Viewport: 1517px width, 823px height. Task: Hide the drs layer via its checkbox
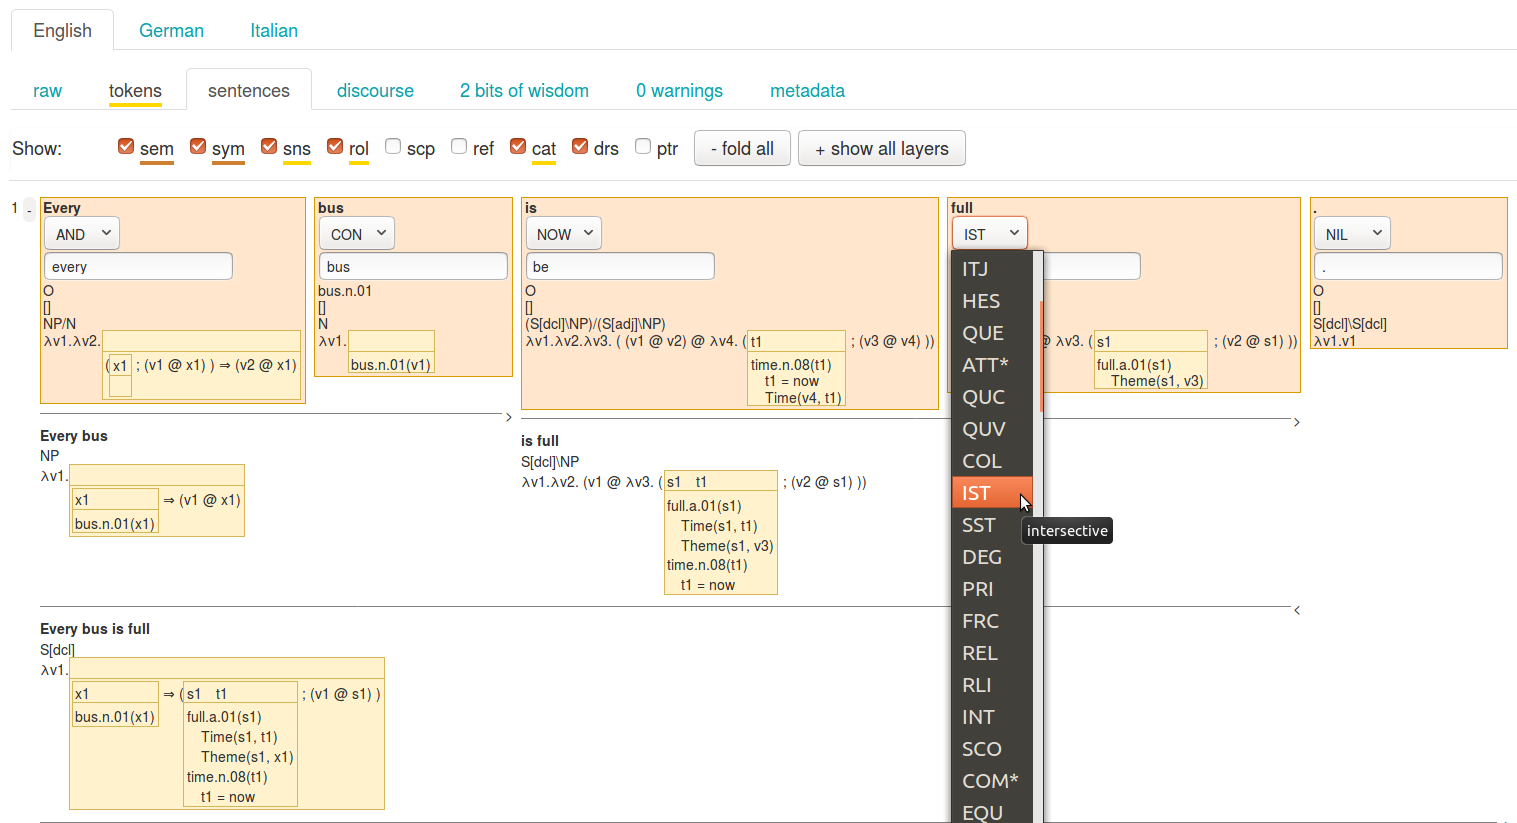point(580,146)
